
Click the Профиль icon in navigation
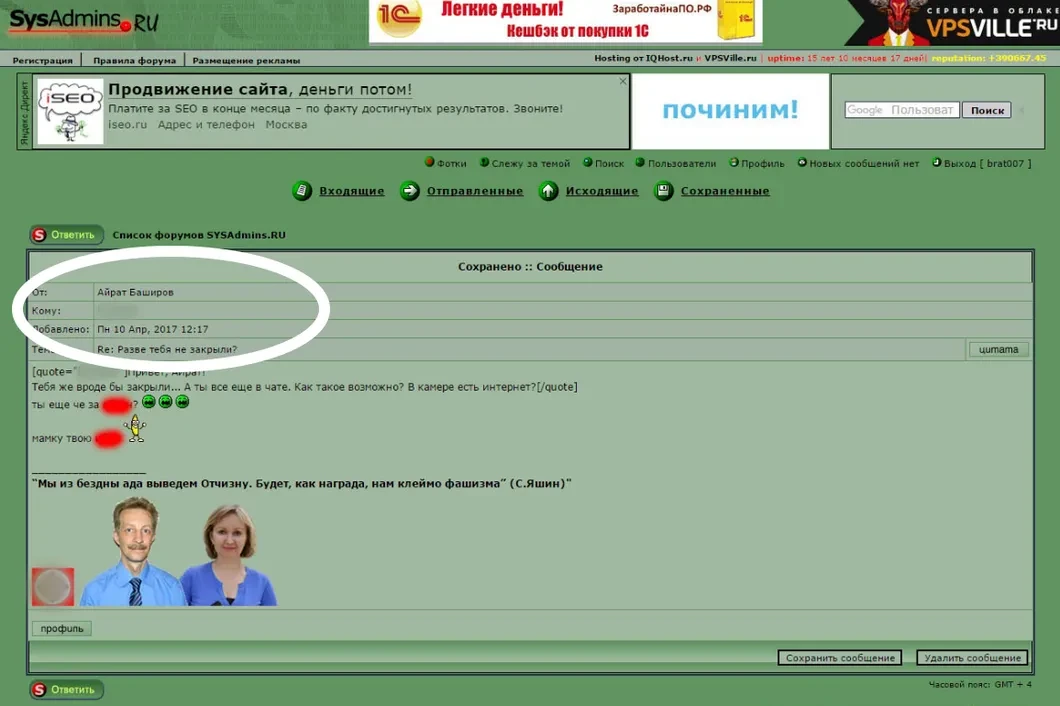coord(734,163)
